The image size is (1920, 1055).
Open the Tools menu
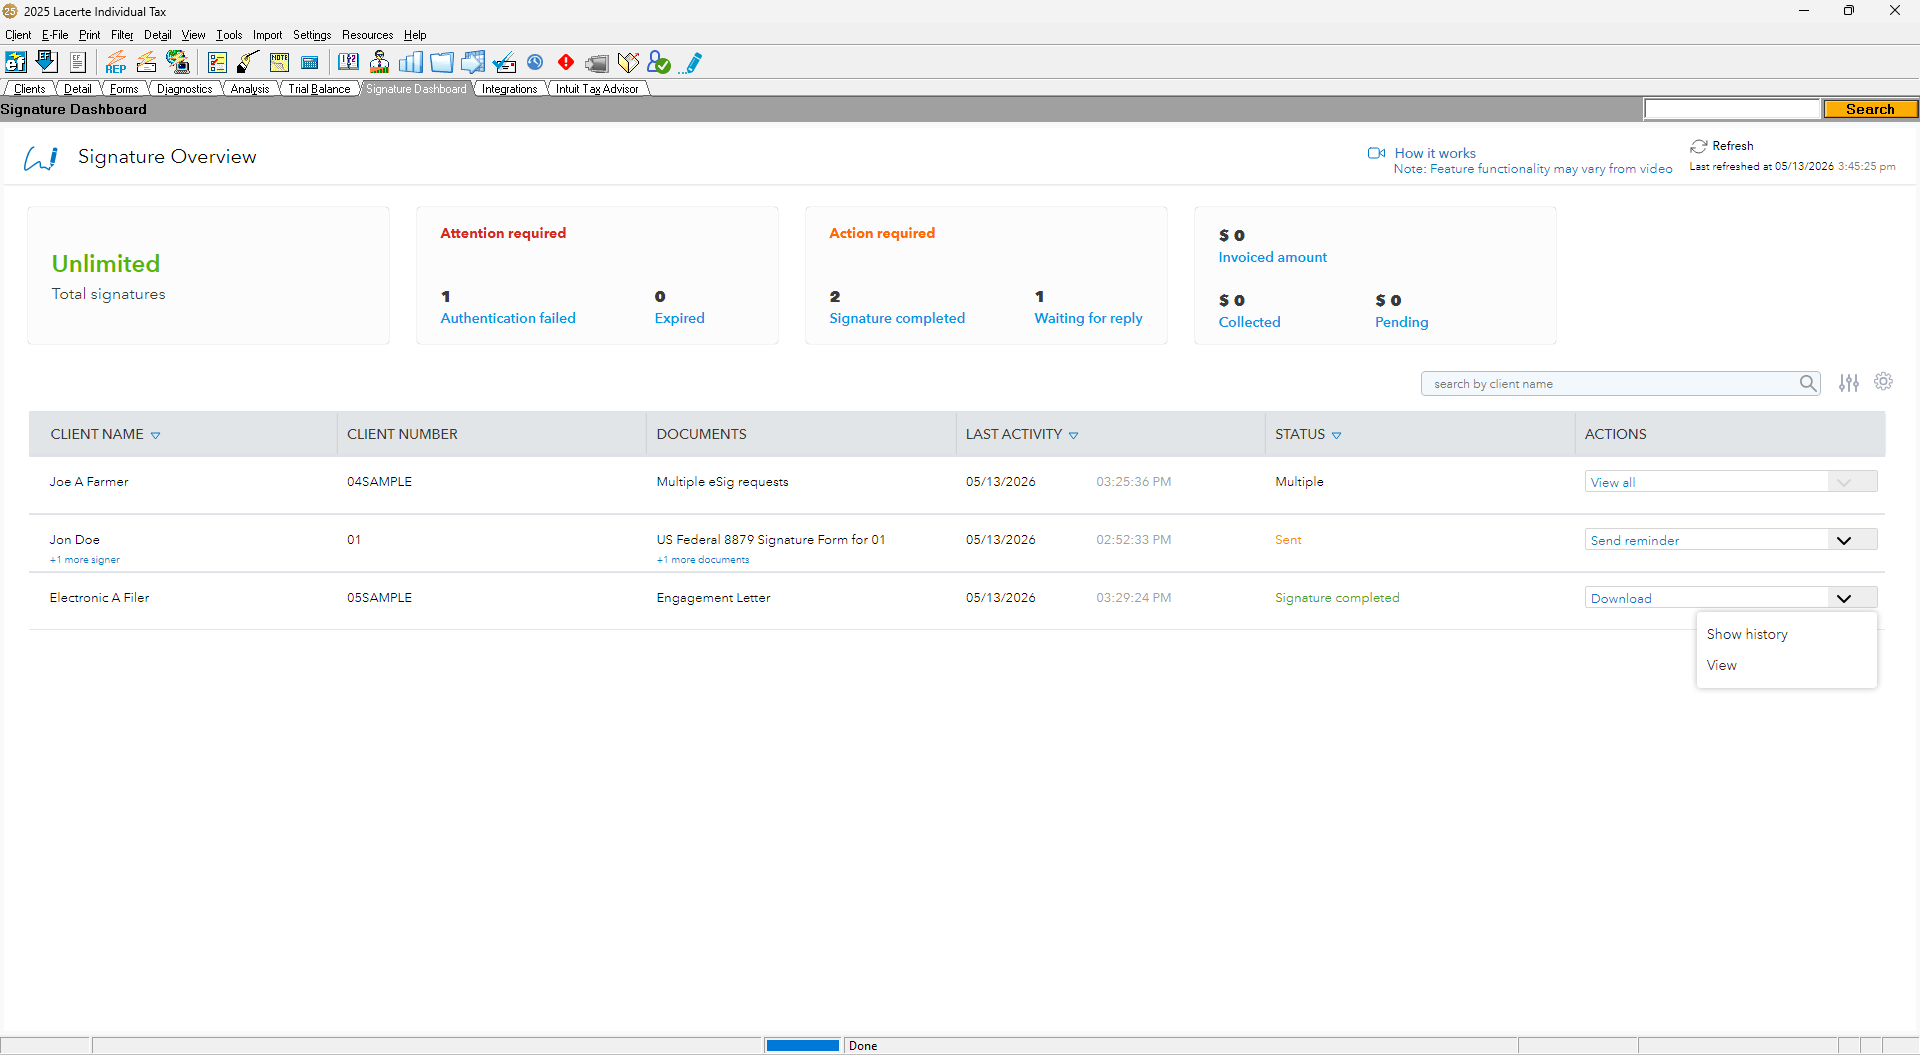pos(229,35)
